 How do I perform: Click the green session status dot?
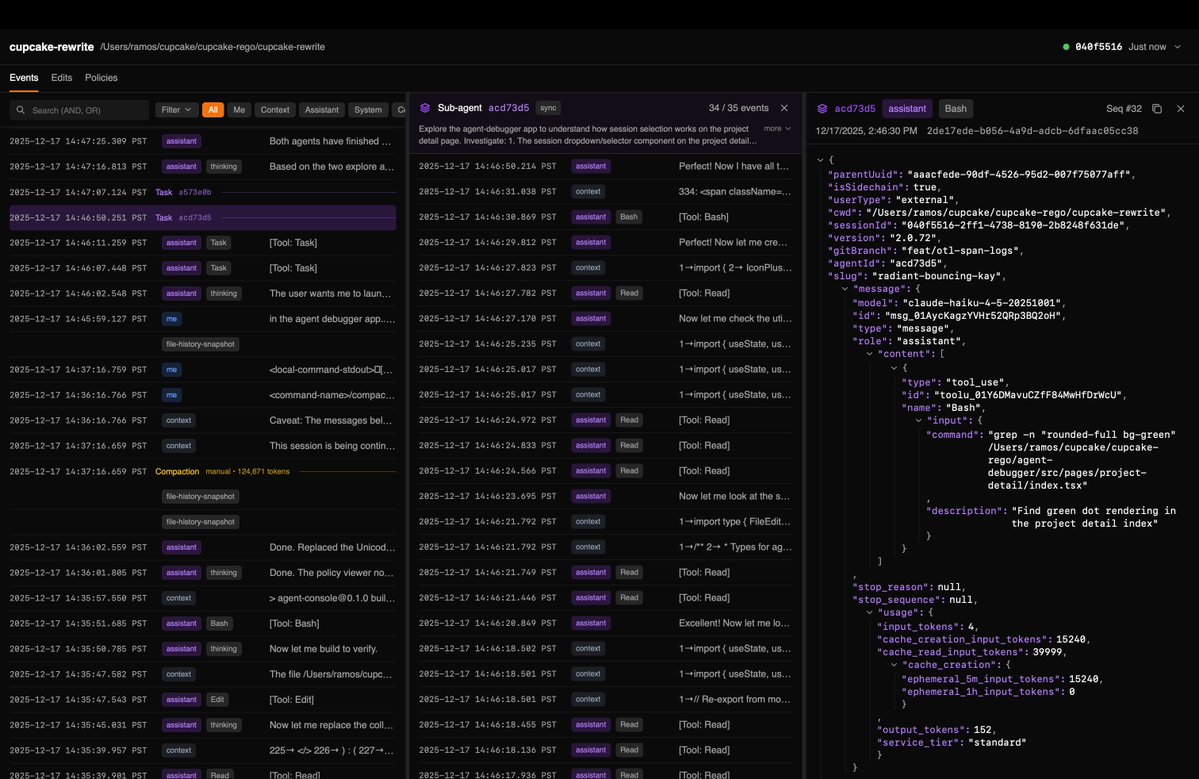coord(1066,47)
